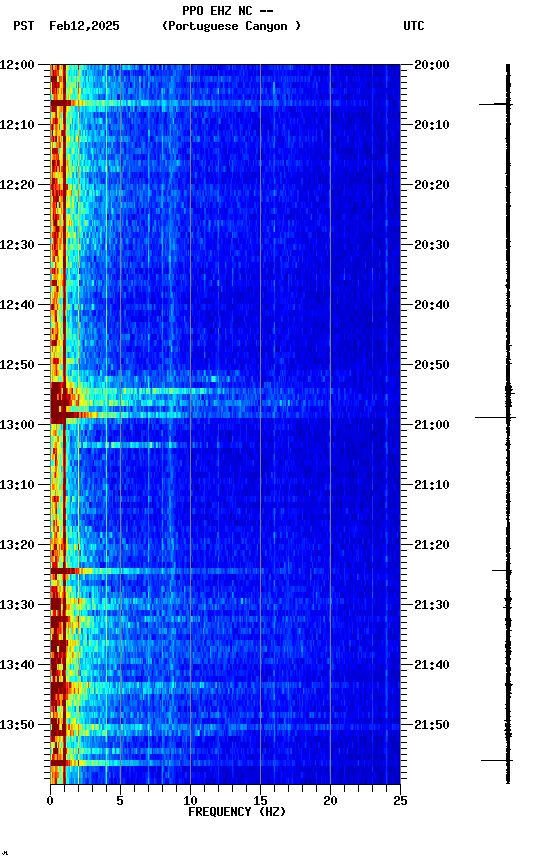Click the 13:50 PST time label
552x864 pixels.
tap(17, 726)
